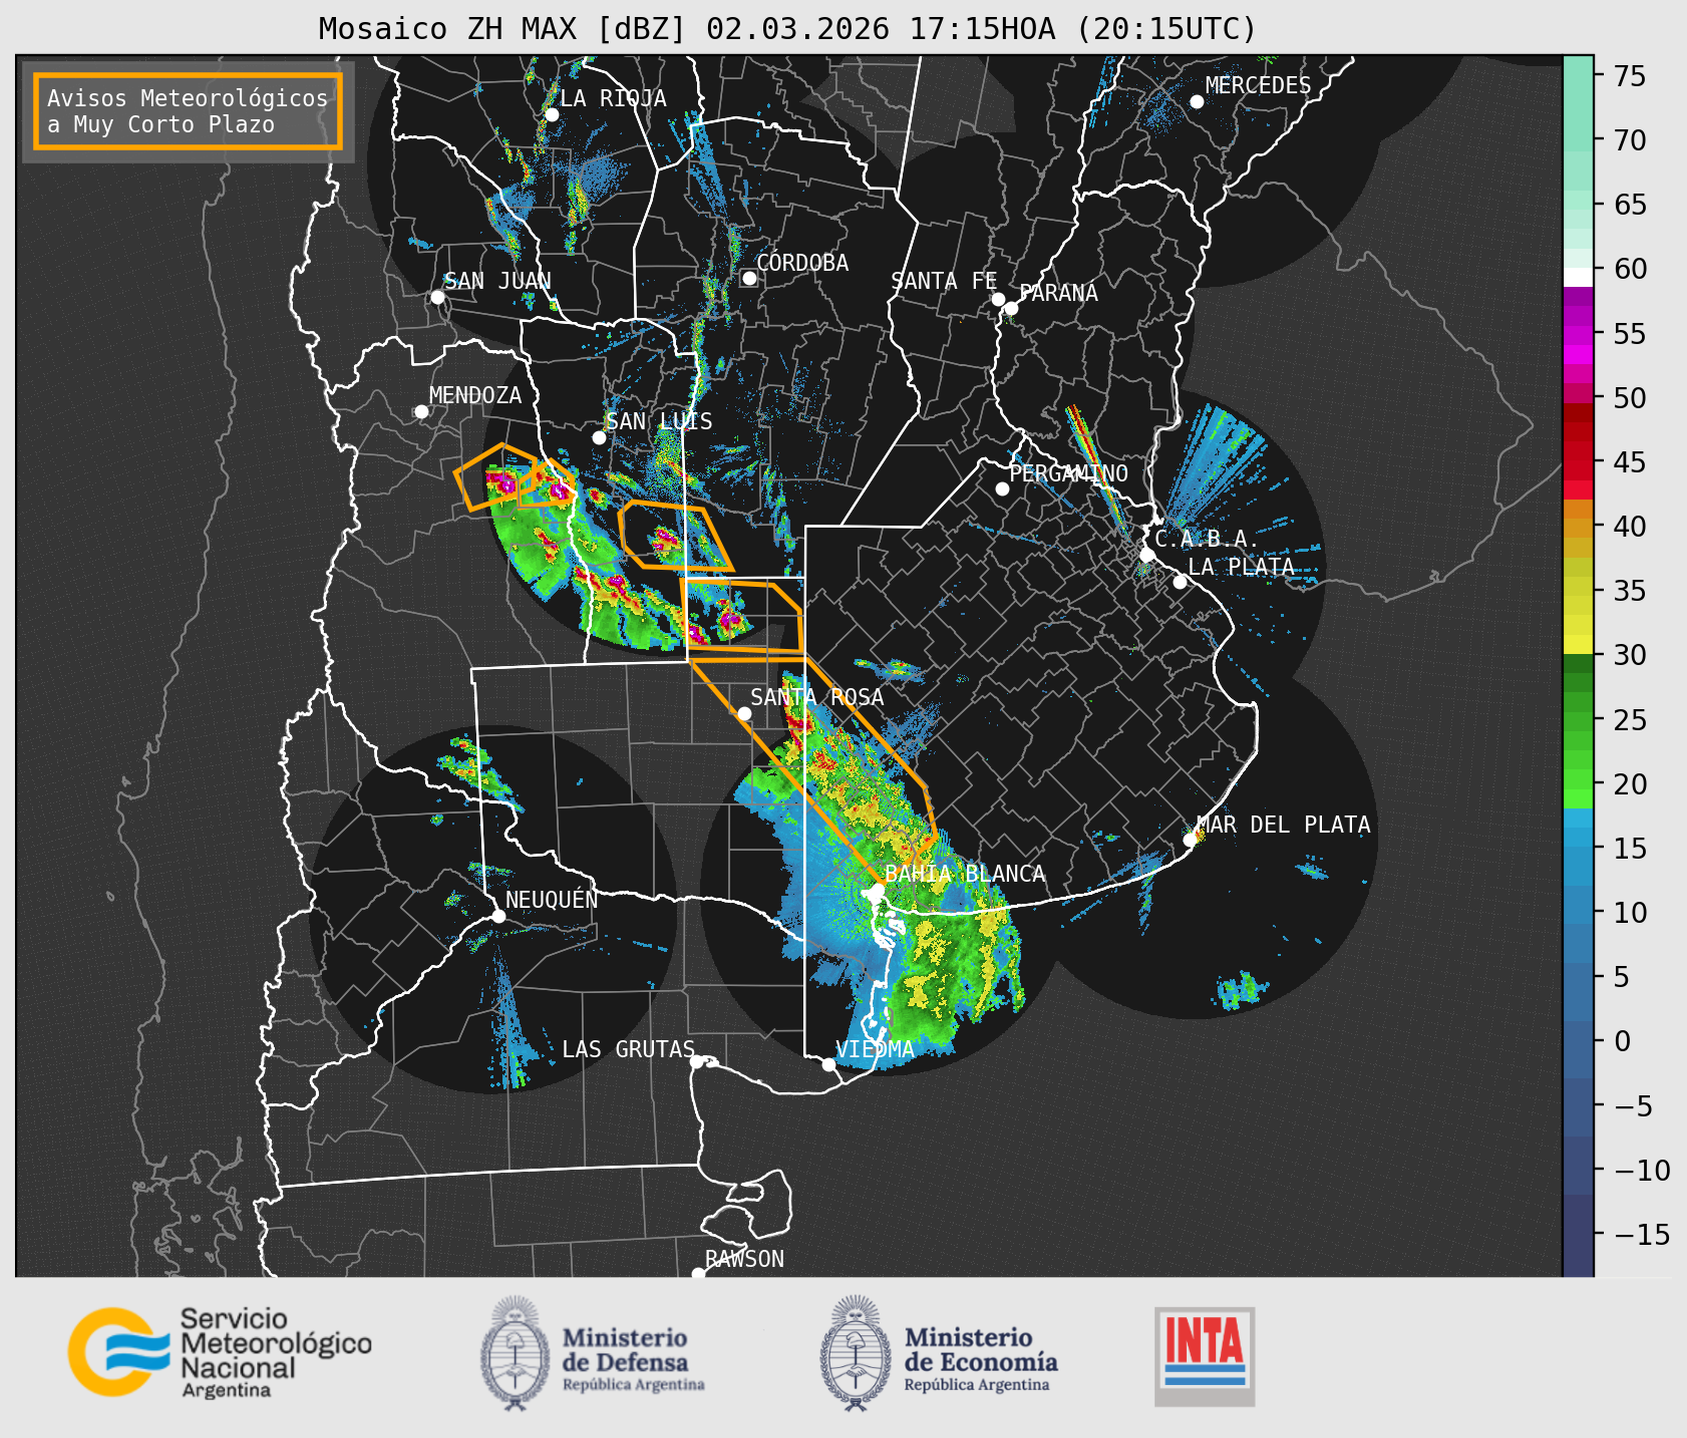Click the orange 40 dBZ color band
1687x1438 pixels.
tap(1578, 527)
